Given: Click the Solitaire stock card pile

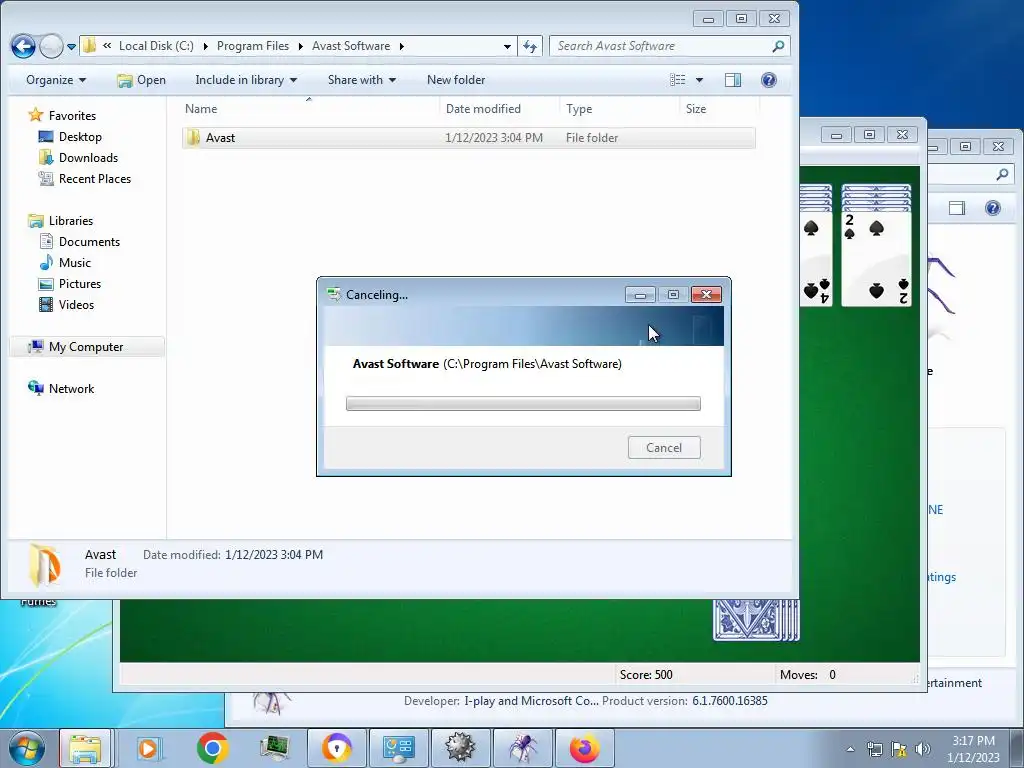Looking at the screenshot, I should [x=756, y=620].
